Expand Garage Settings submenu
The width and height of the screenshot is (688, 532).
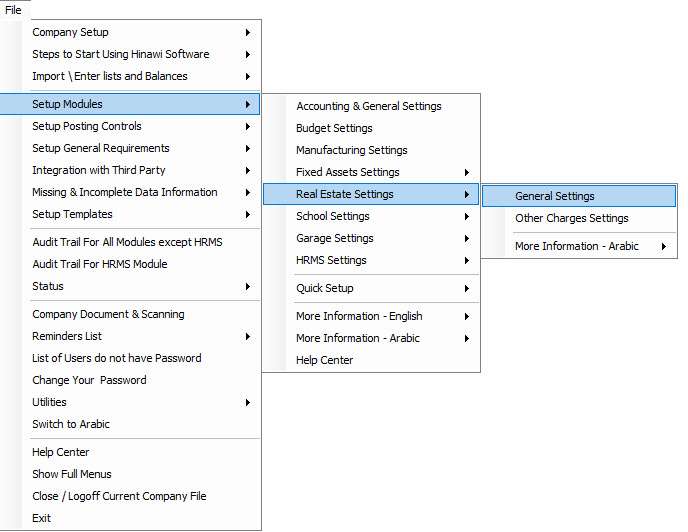(x=371, y=238)
